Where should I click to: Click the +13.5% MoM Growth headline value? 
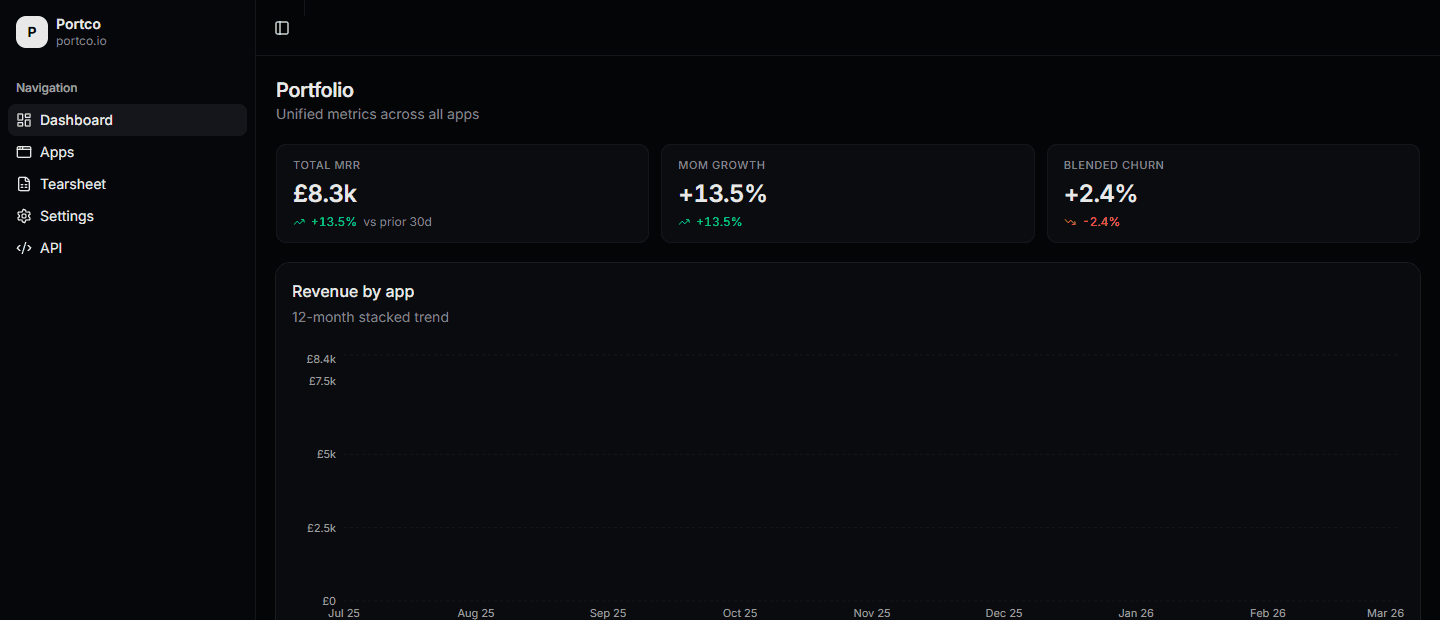[722, 194]
